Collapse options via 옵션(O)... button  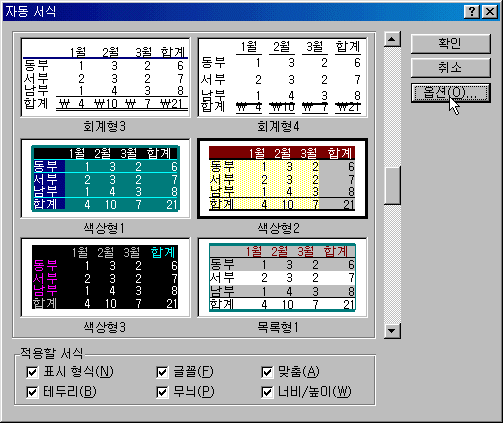450,93
